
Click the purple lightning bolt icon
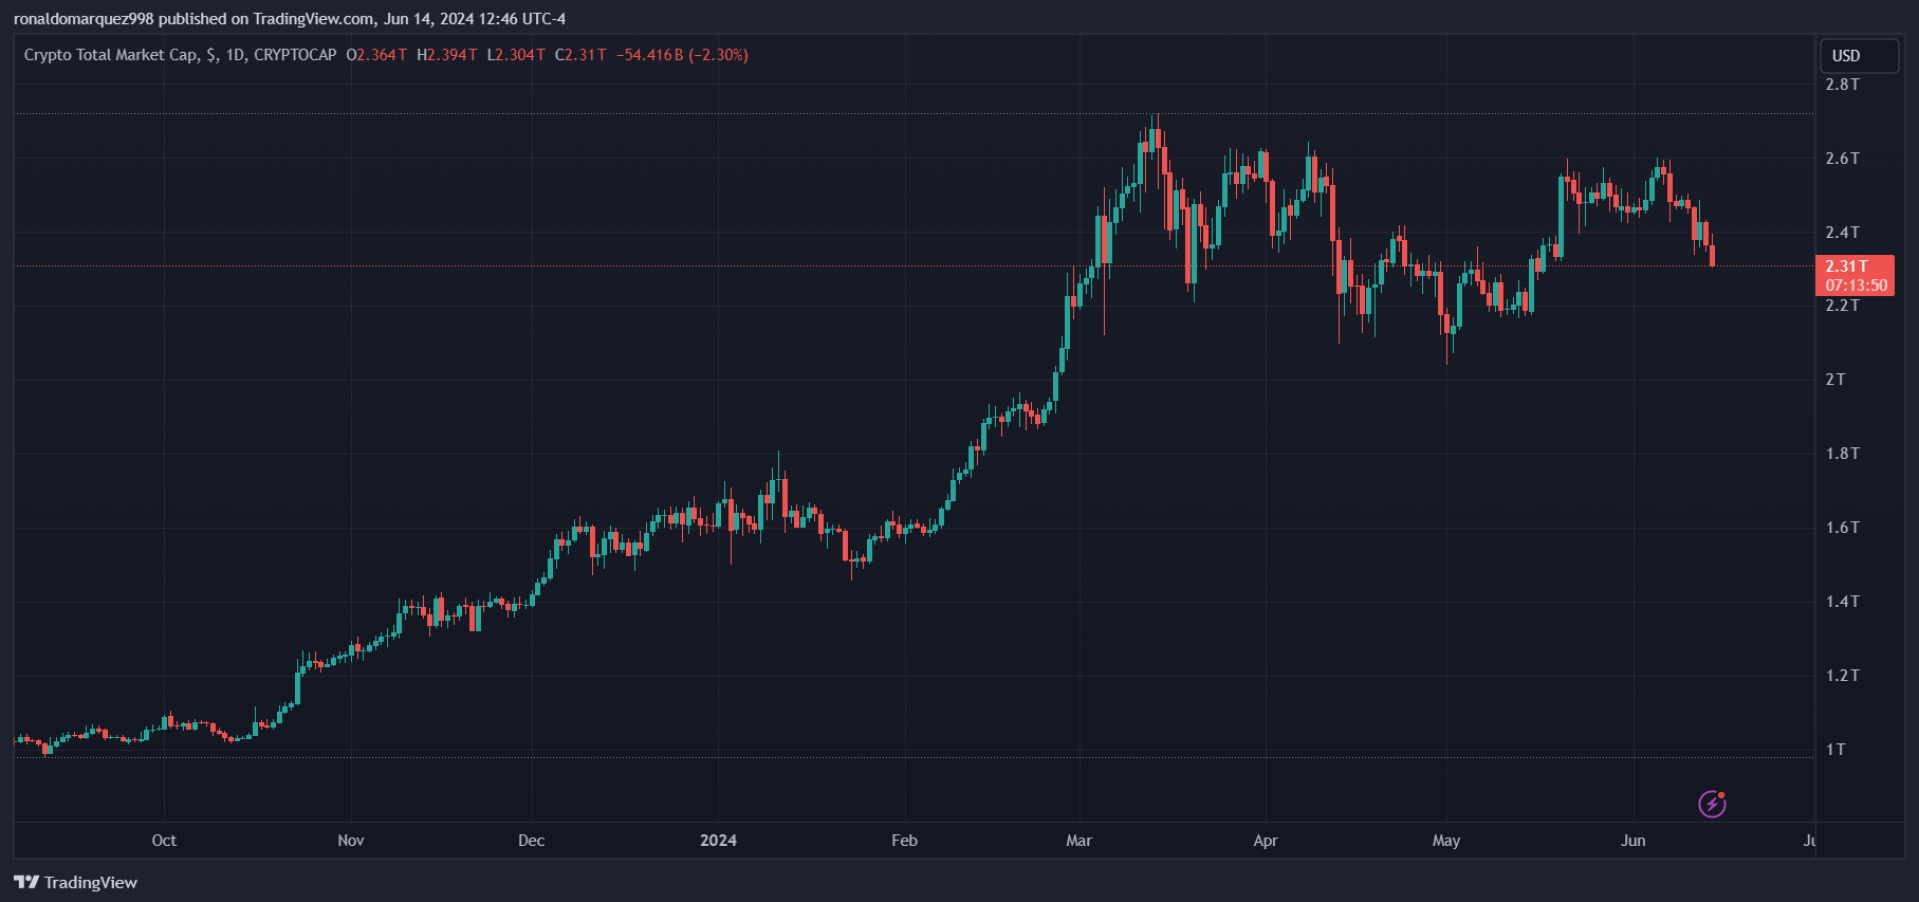(1712, 803)
